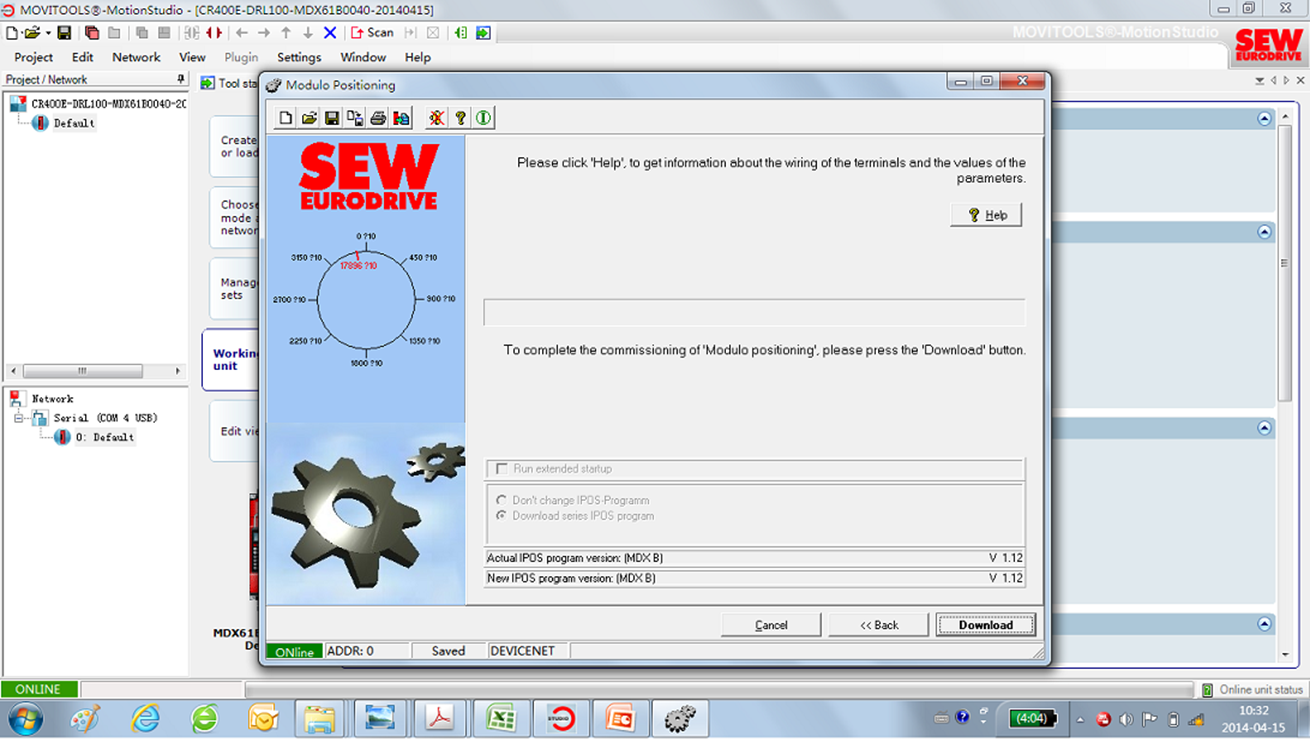Collapse the Serial (COM 4 USB) tree node
This screenshot has width=1310, height=742.
19,418
